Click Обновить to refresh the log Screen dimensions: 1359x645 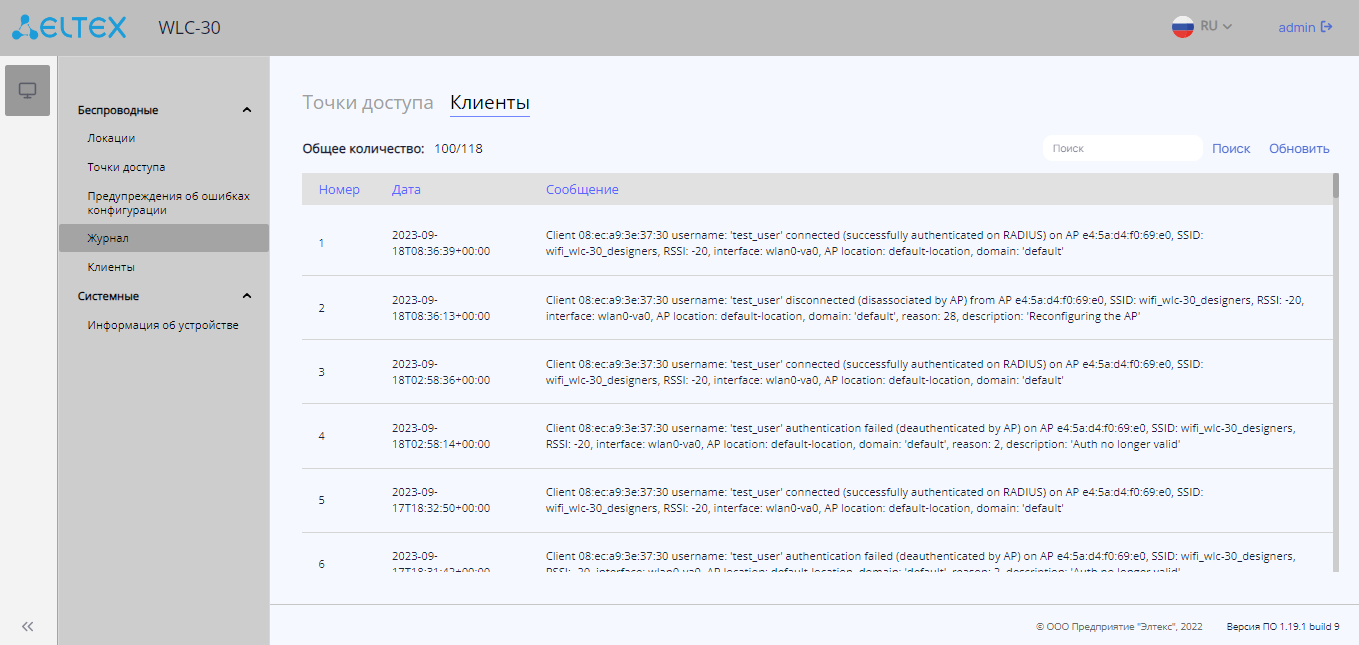[x=1299, y=148]
